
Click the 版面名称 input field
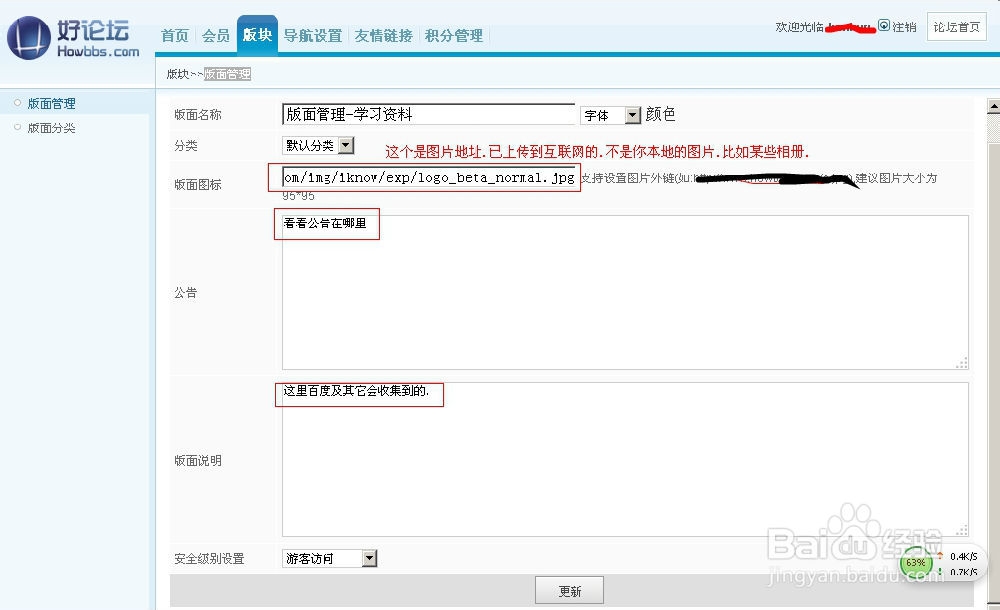[x=428, y=114]
